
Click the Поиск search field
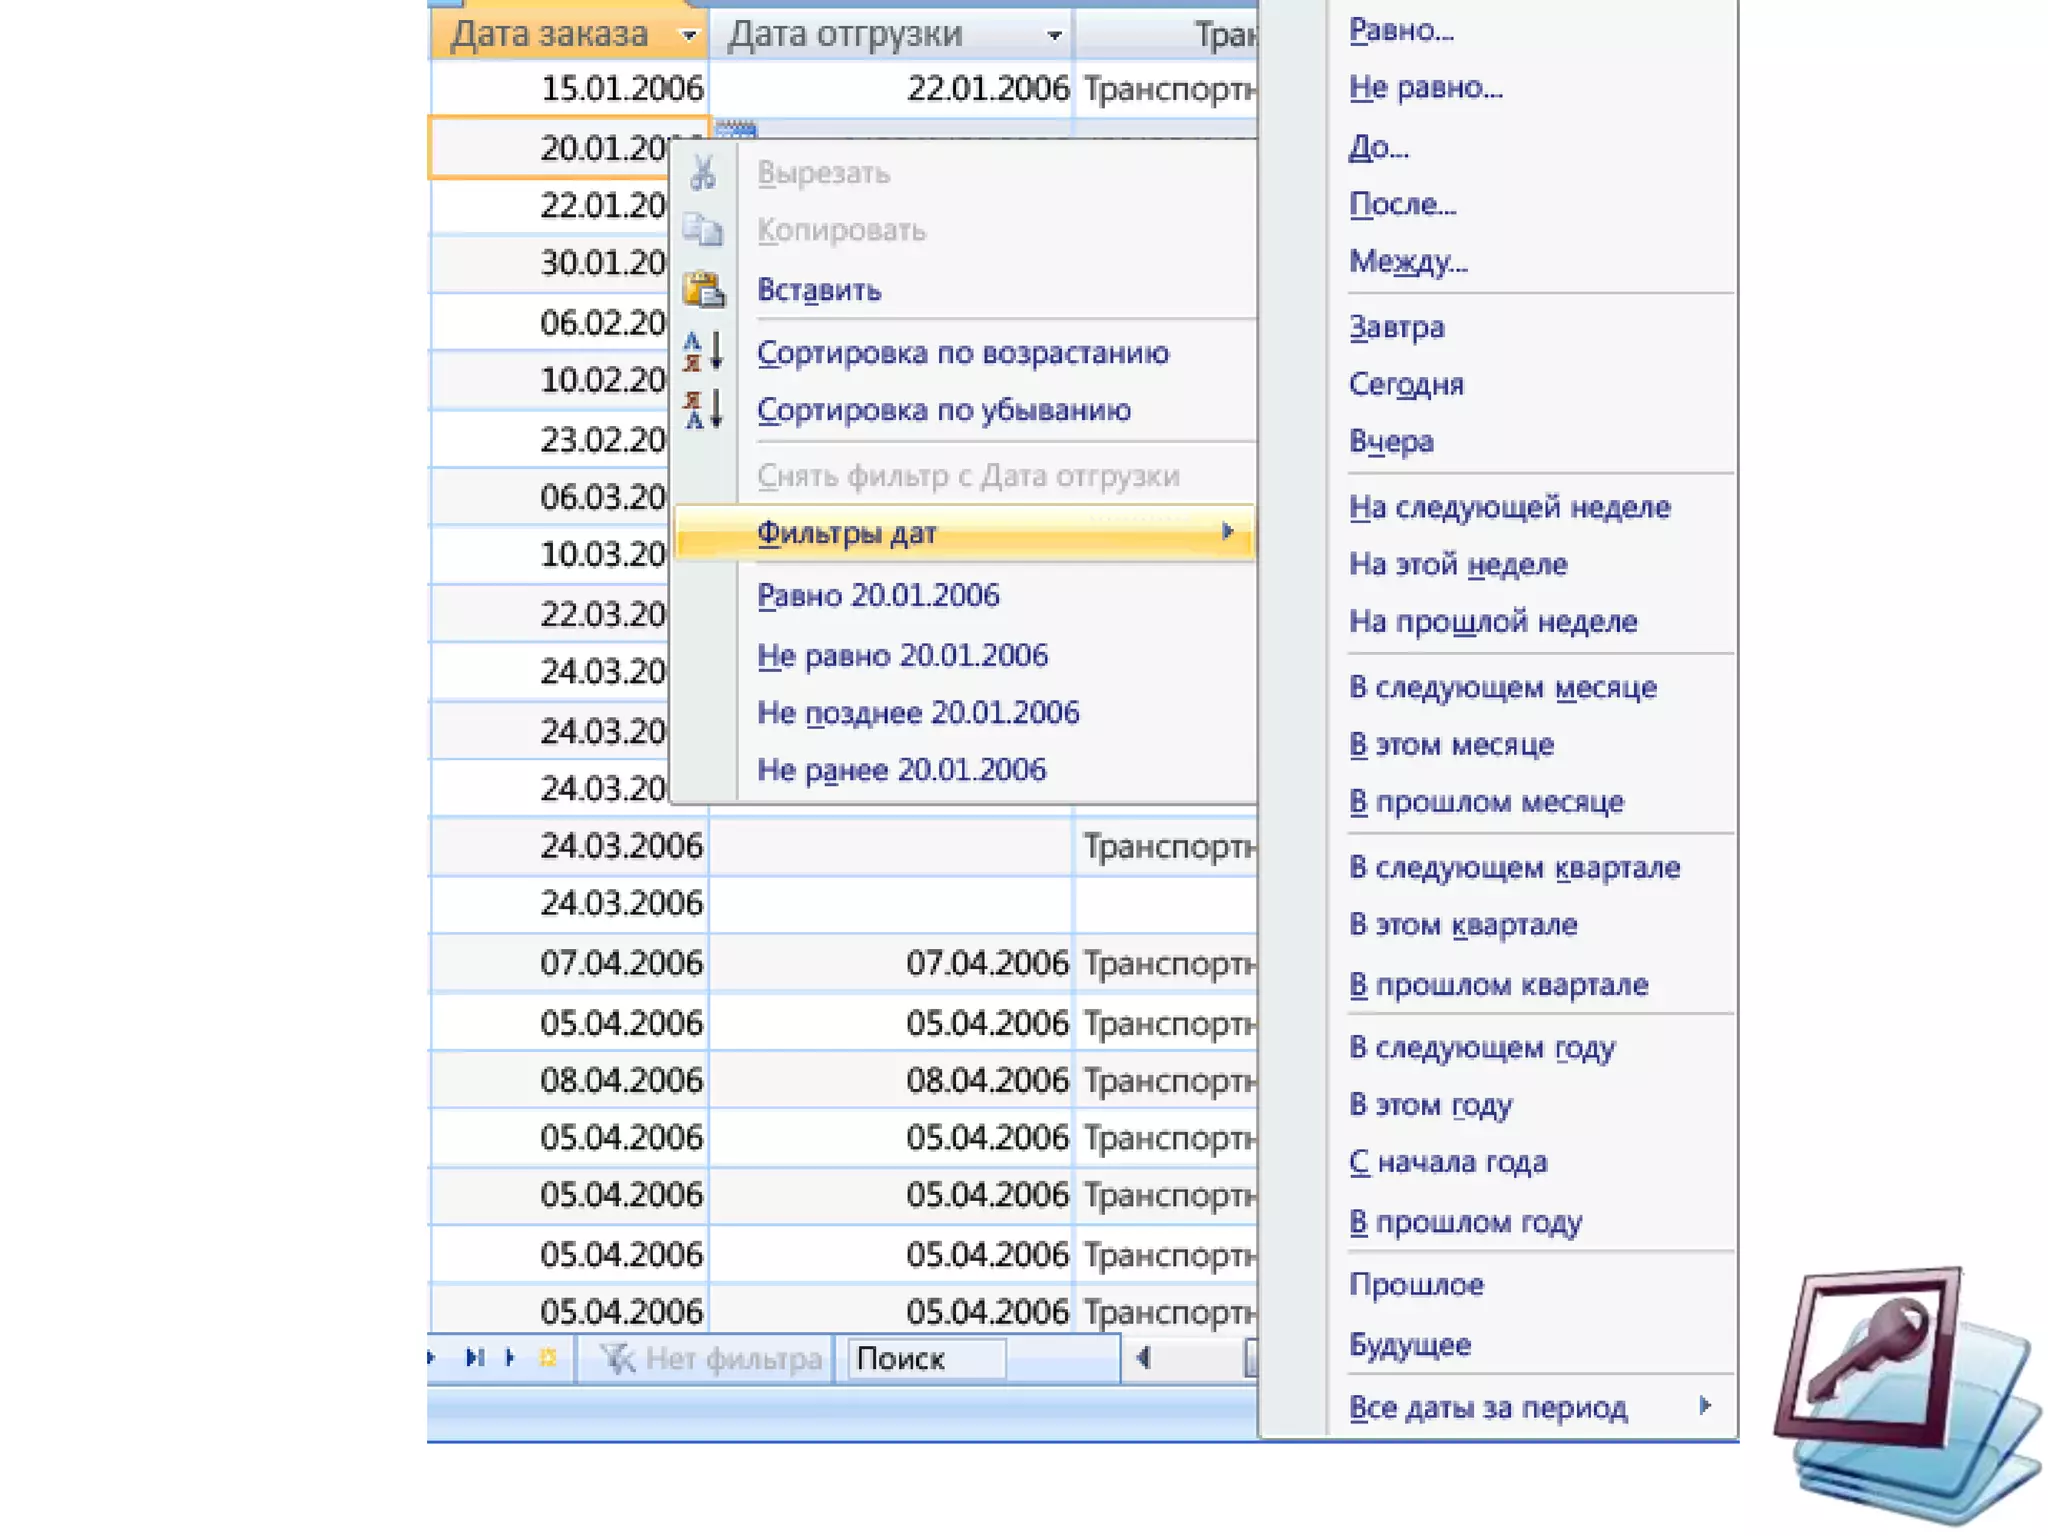925,1358
